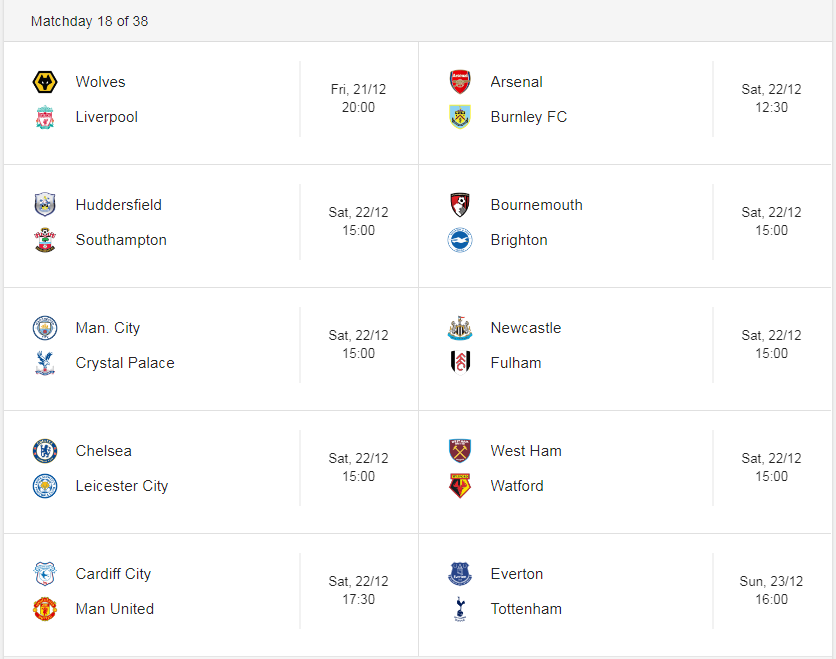Open the Crystal Palace team link
The width and height of the screenshot is (836, 659).
[125, 363]
